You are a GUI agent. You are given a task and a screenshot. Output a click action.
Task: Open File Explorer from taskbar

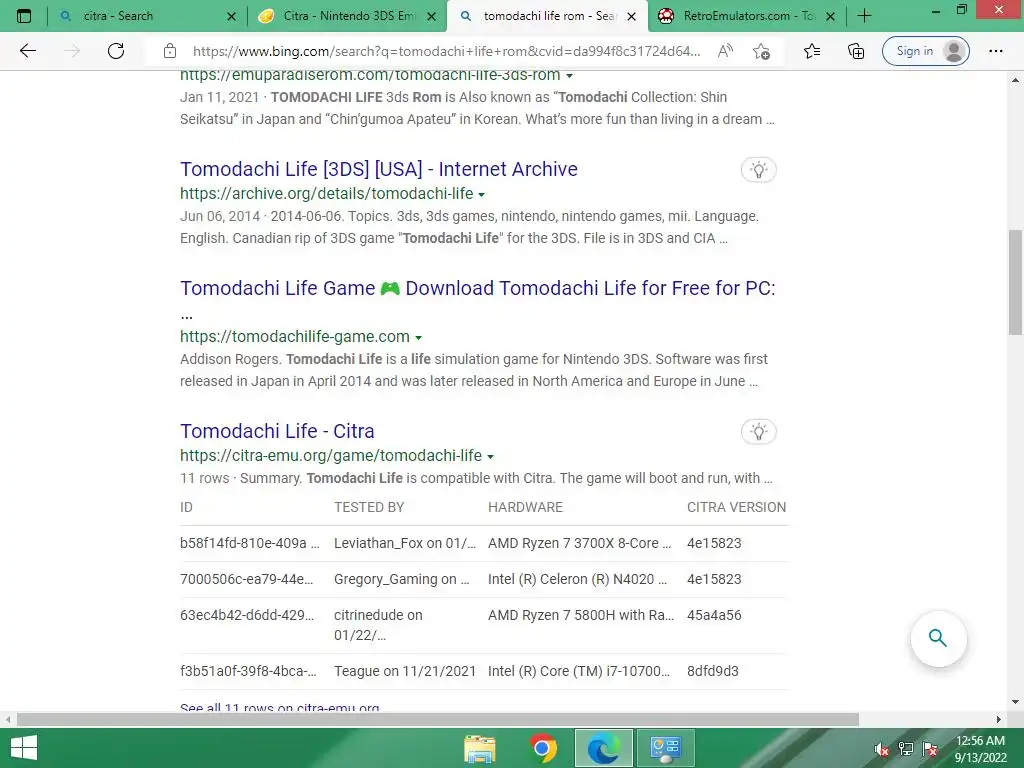click(479, 748)
